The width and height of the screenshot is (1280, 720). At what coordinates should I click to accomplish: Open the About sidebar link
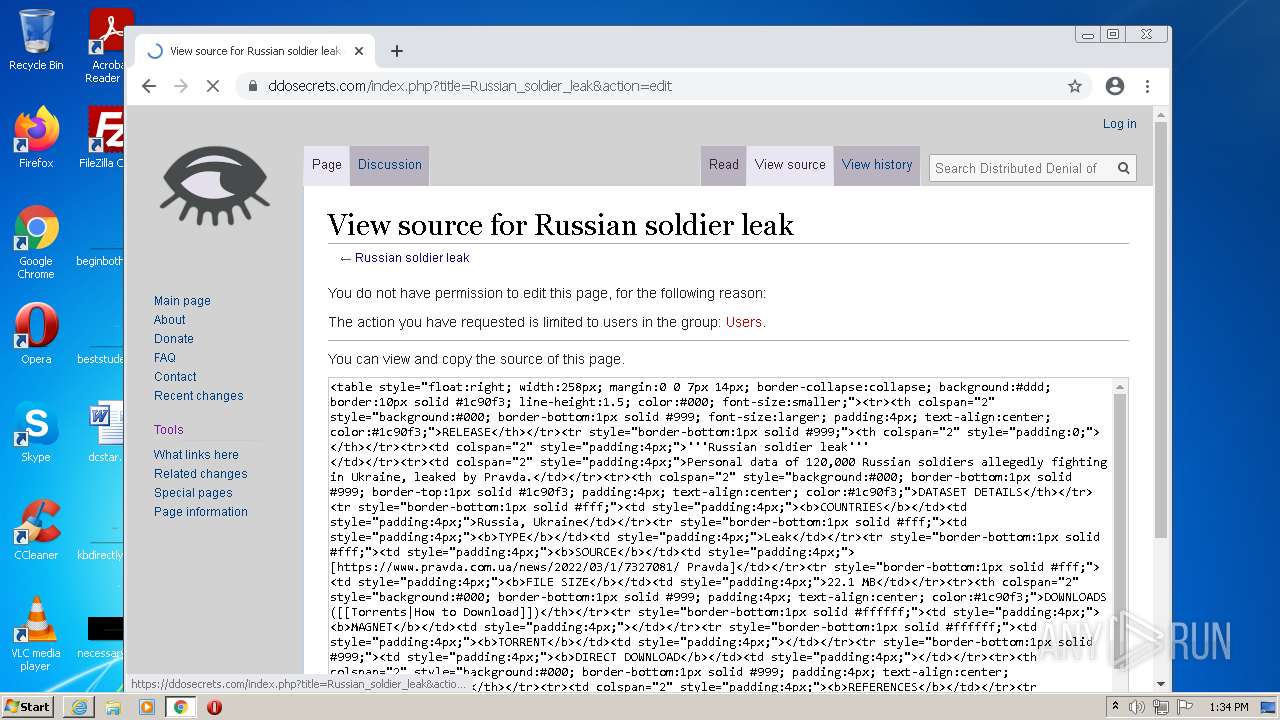[170, 320]
